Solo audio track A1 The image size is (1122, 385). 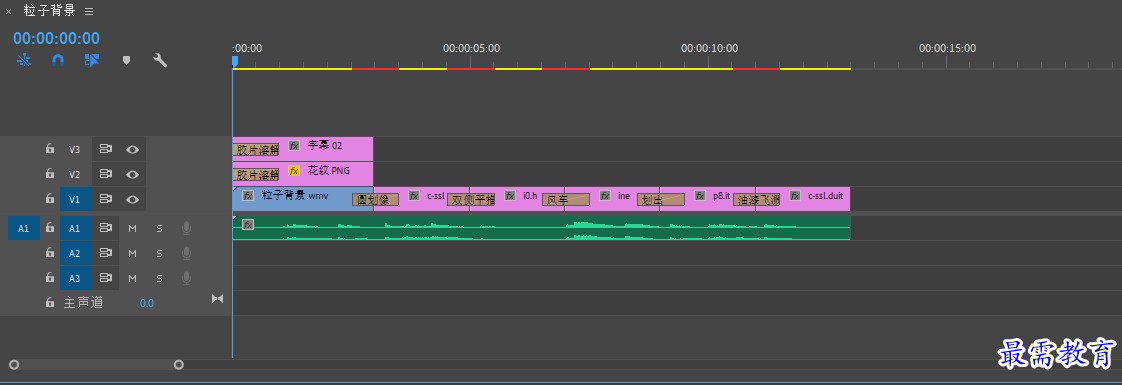point(160,228)
